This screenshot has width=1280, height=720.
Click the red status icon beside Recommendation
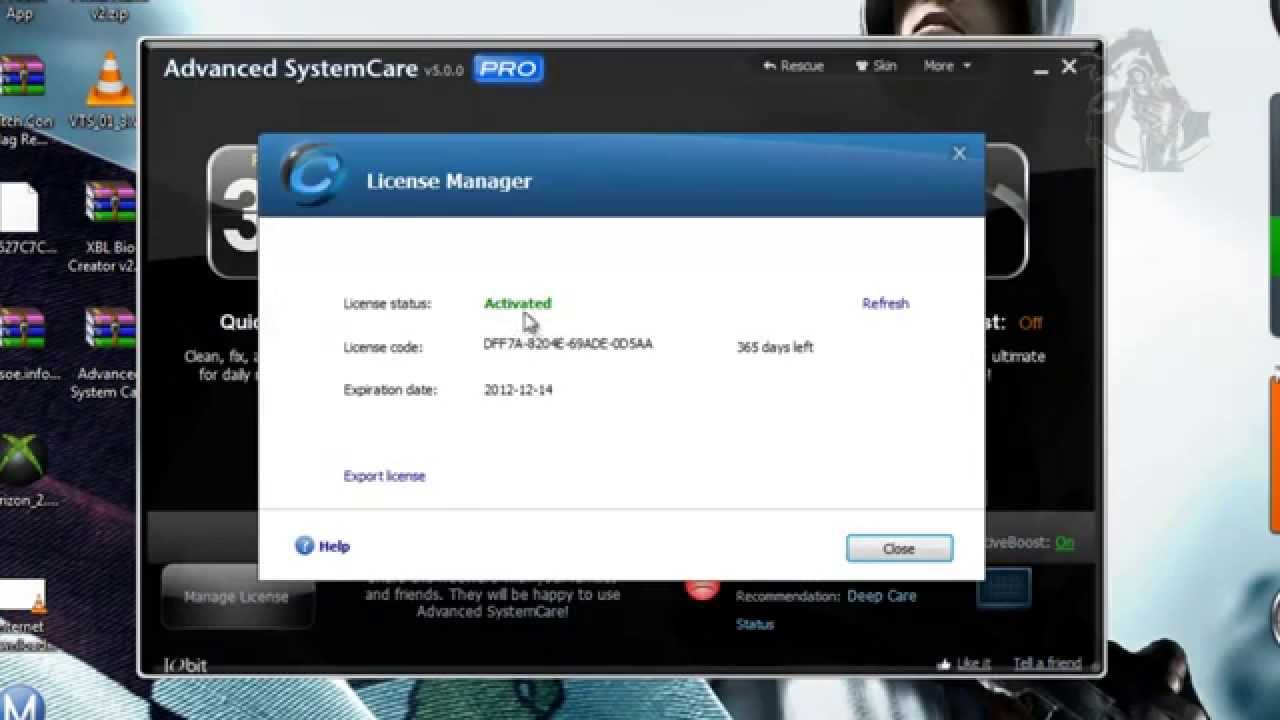tap(702, 588)
